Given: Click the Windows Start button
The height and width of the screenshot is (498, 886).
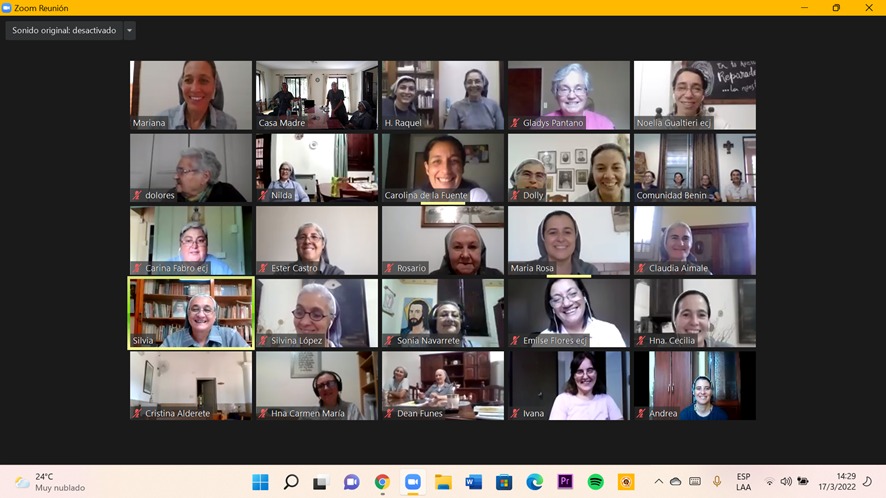Looking at the screenshot, I should point(260,482).
